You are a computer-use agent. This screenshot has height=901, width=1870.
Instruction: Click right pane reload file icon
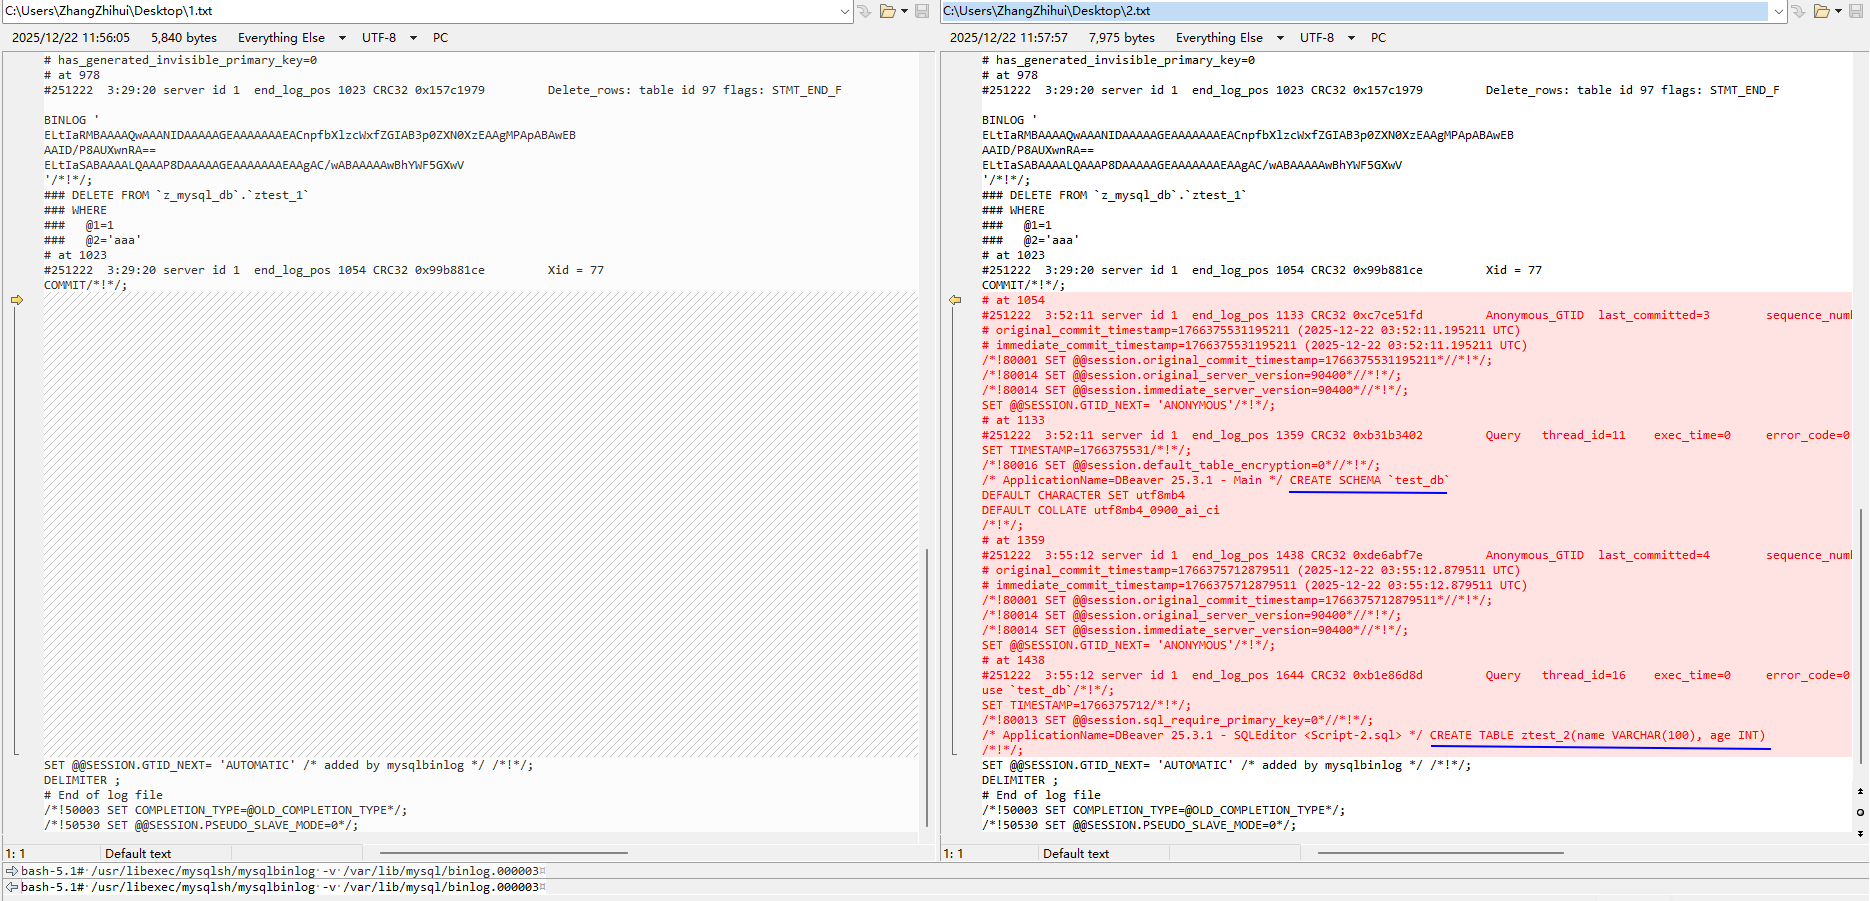point(1798,11)
